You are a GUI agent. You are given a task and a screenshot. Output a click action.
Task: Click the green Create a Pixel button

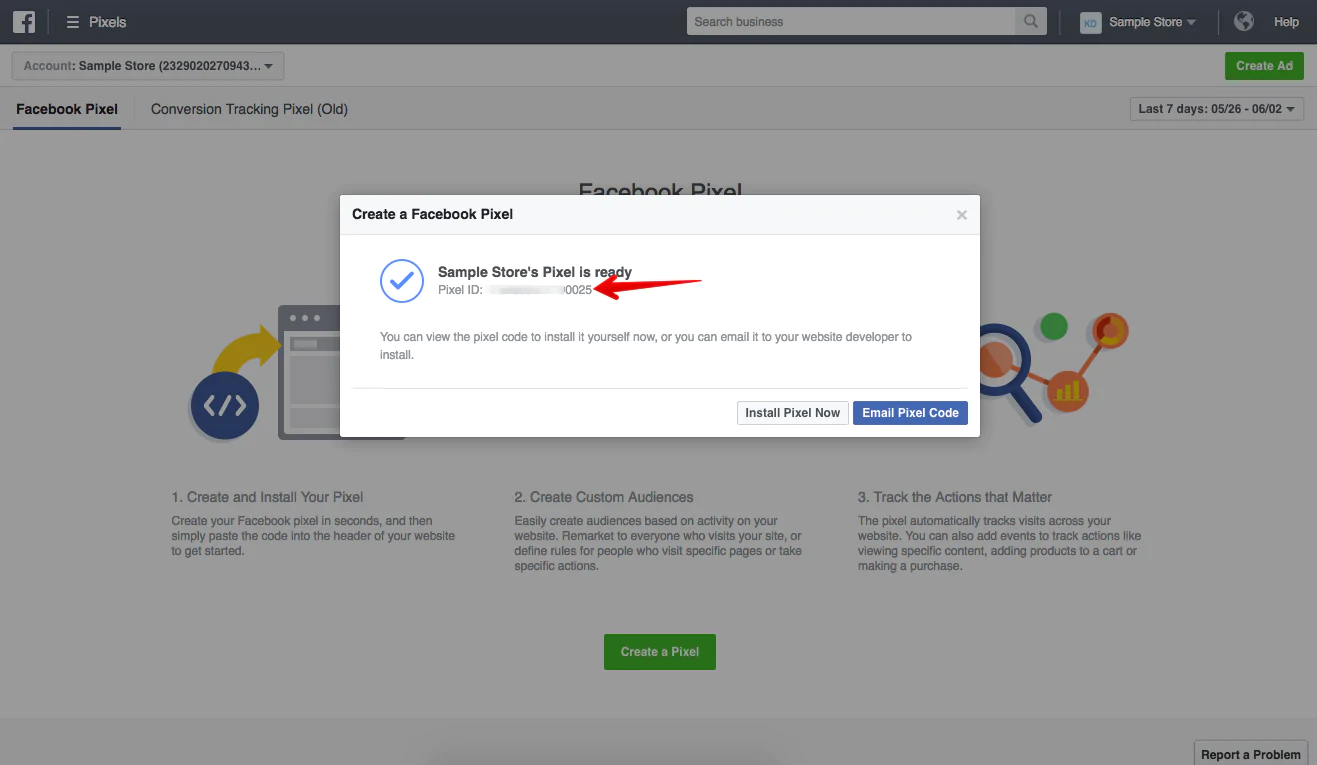(660, 652)
